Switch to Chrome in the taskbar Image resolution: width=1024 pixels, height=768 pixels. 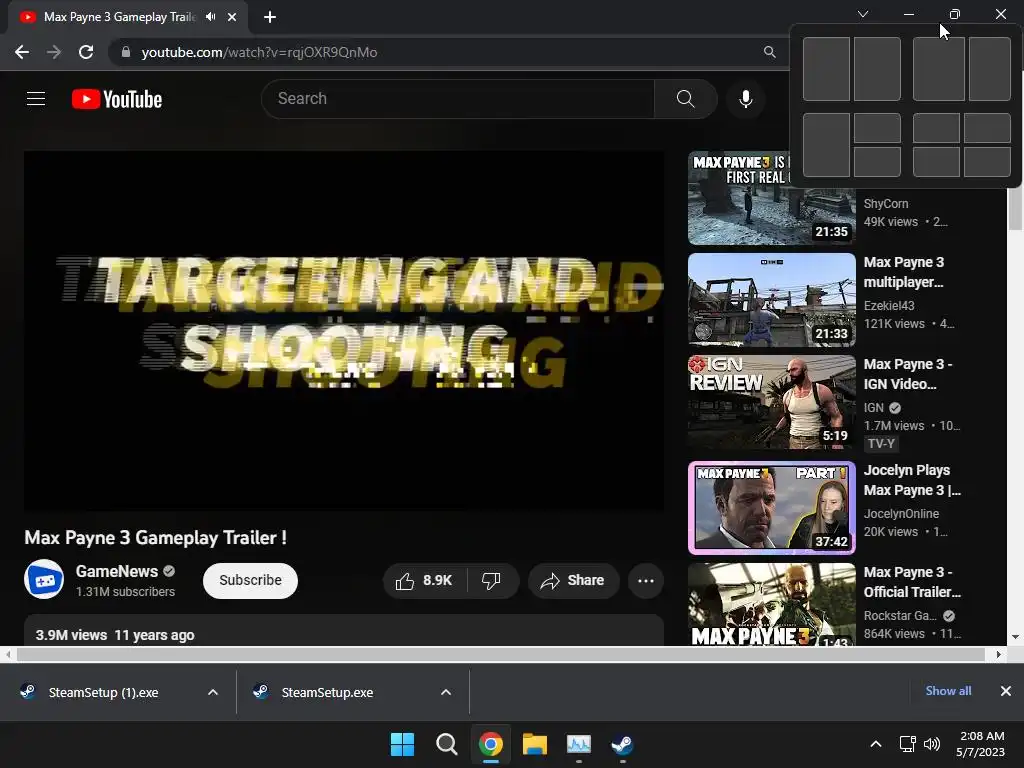coord(490,744)
